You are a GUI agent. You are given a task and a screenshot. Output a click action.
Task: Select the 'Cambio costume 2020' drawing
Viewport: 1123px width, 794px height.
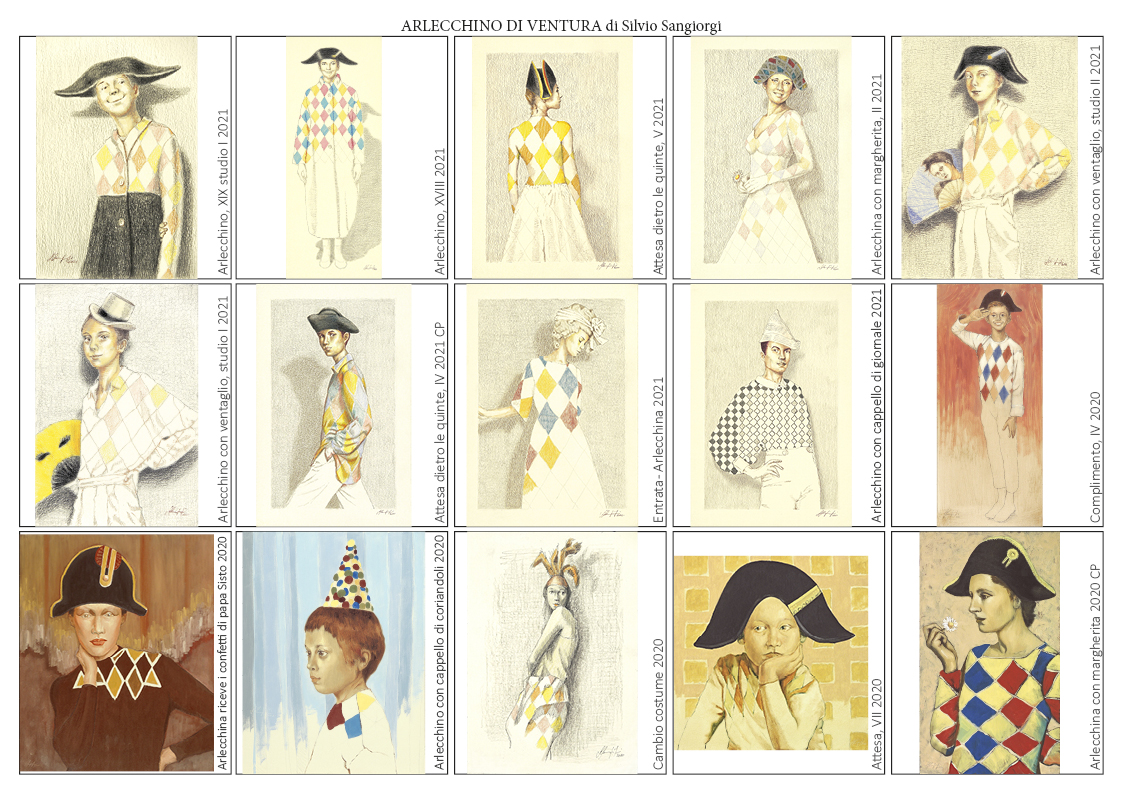pyautogui.click(x=551, y=652)
